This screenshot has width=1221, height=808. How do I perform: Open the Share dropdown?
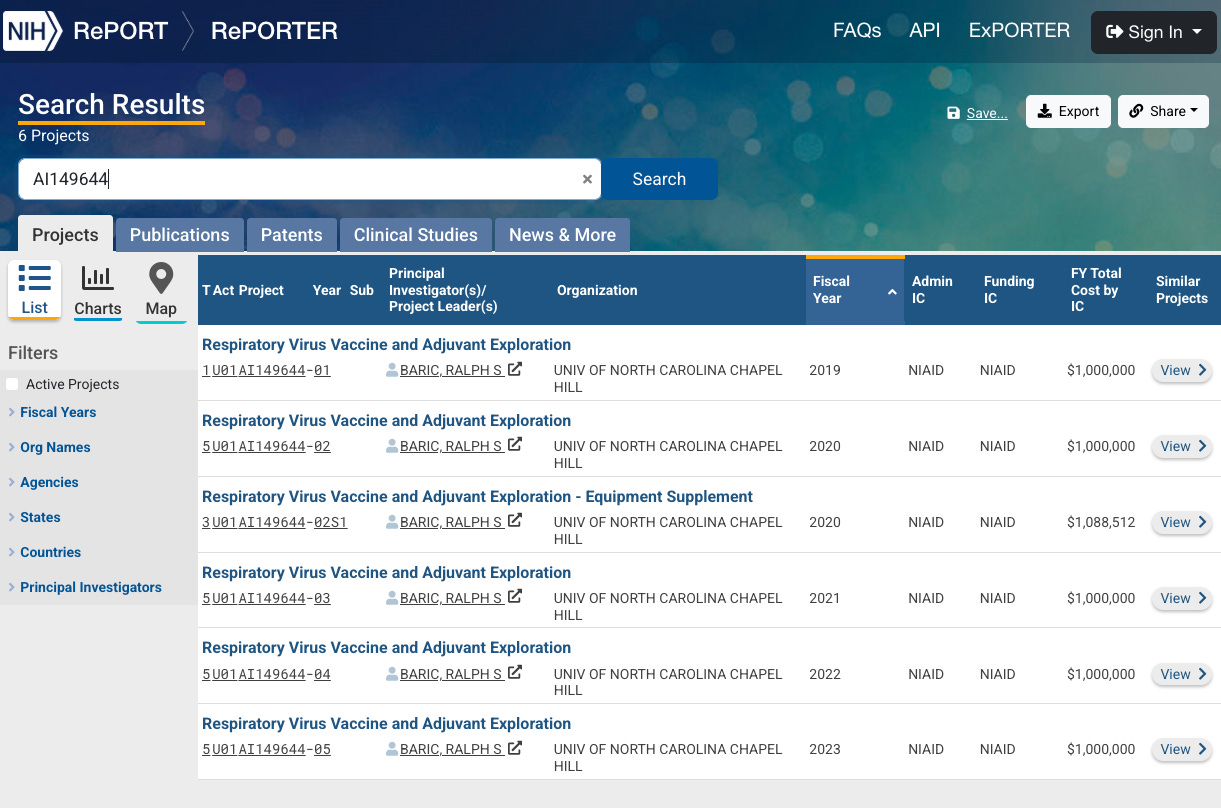pos(1163,111)
